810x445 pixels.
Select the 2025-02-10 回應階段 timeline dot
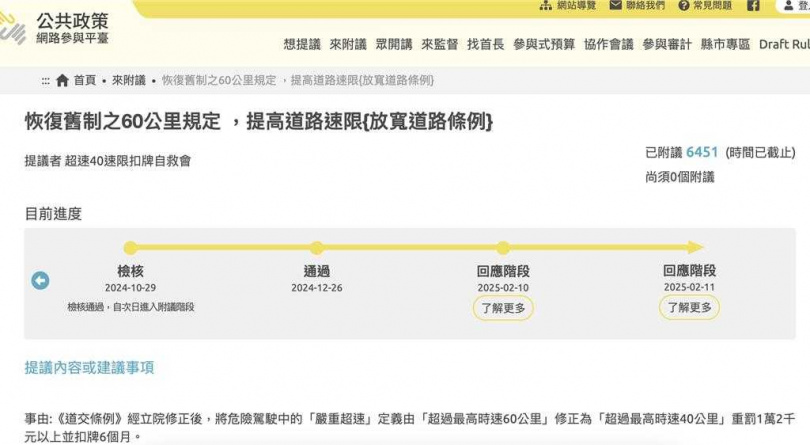coord(503,248)
